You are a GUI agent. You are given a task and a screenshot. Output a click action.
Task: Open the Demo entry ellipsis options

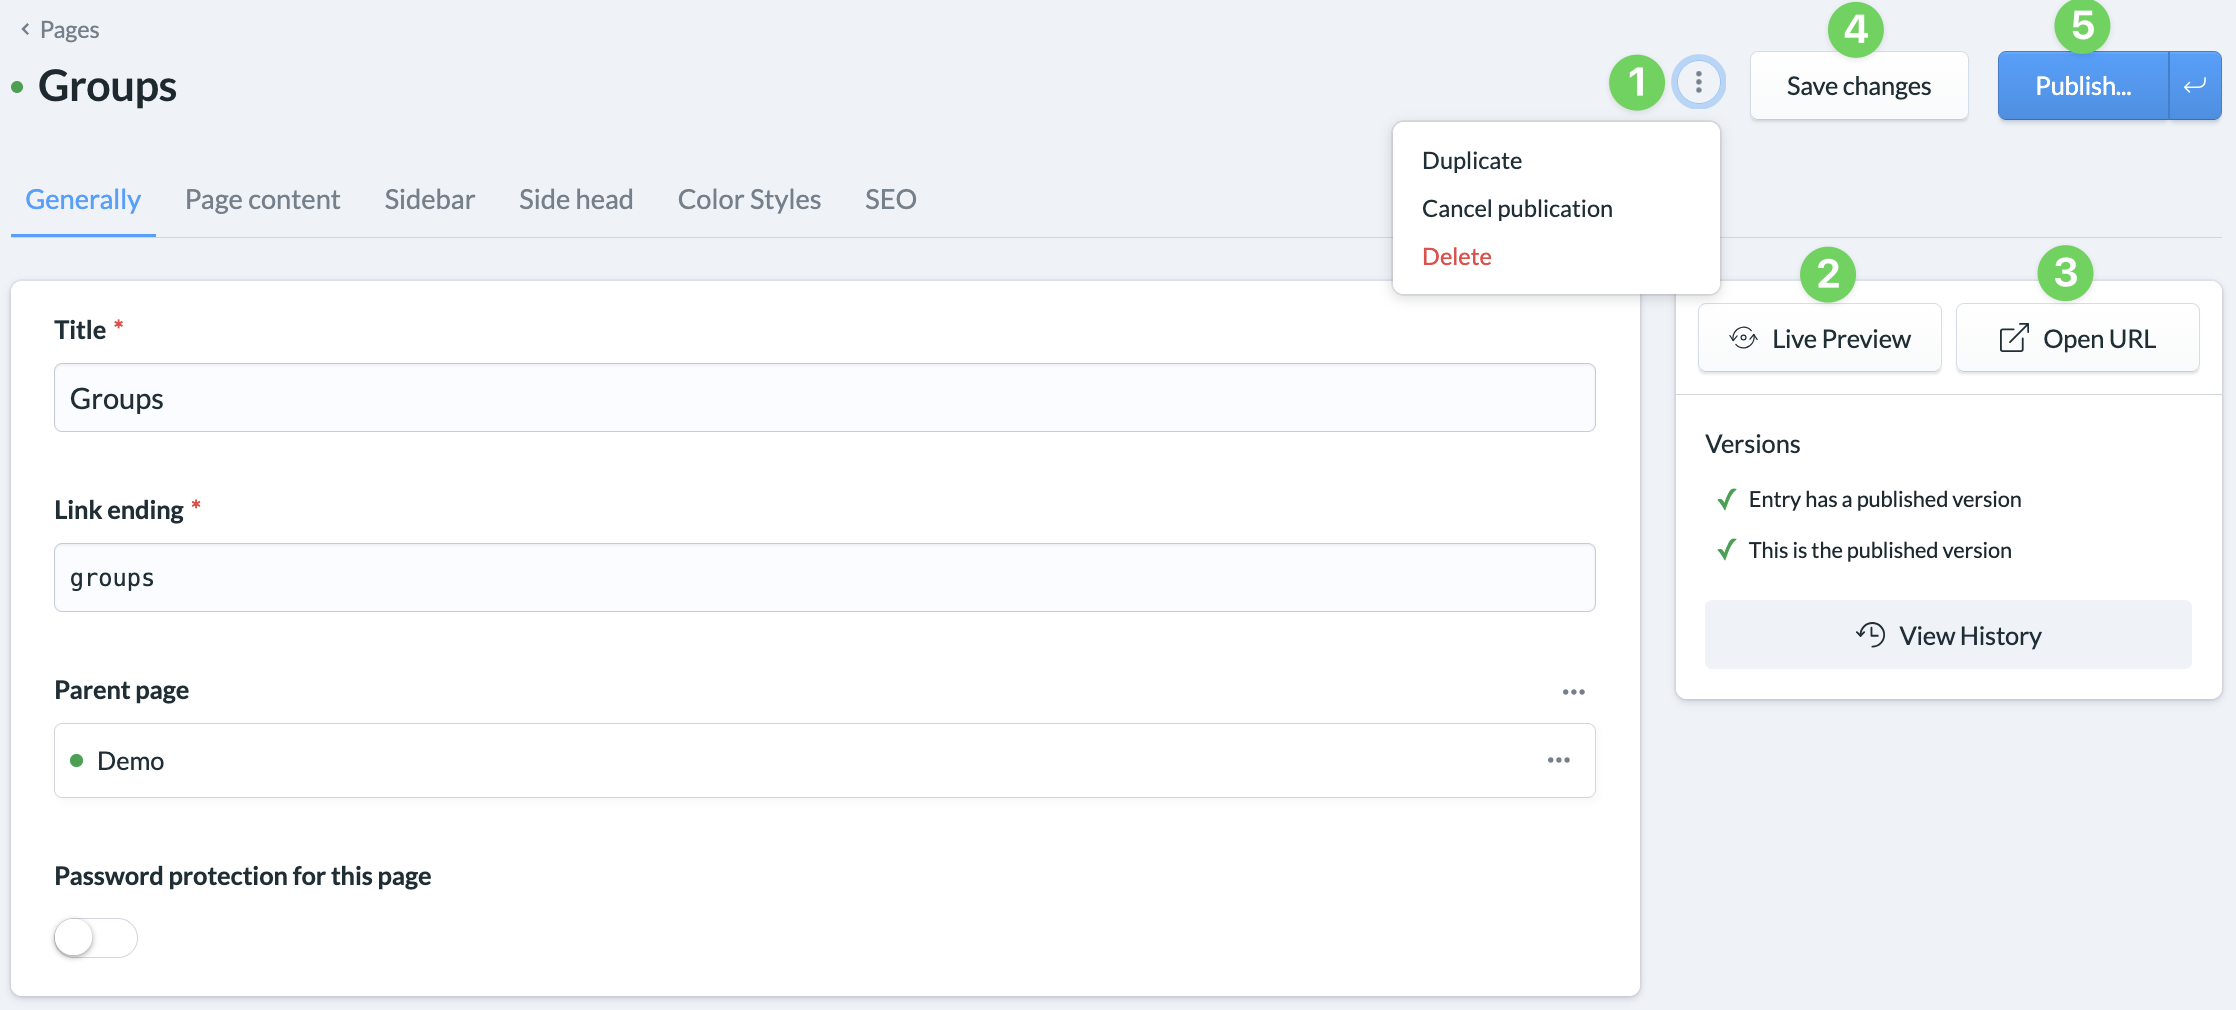pyautogui.click(x=1559, y=760)
